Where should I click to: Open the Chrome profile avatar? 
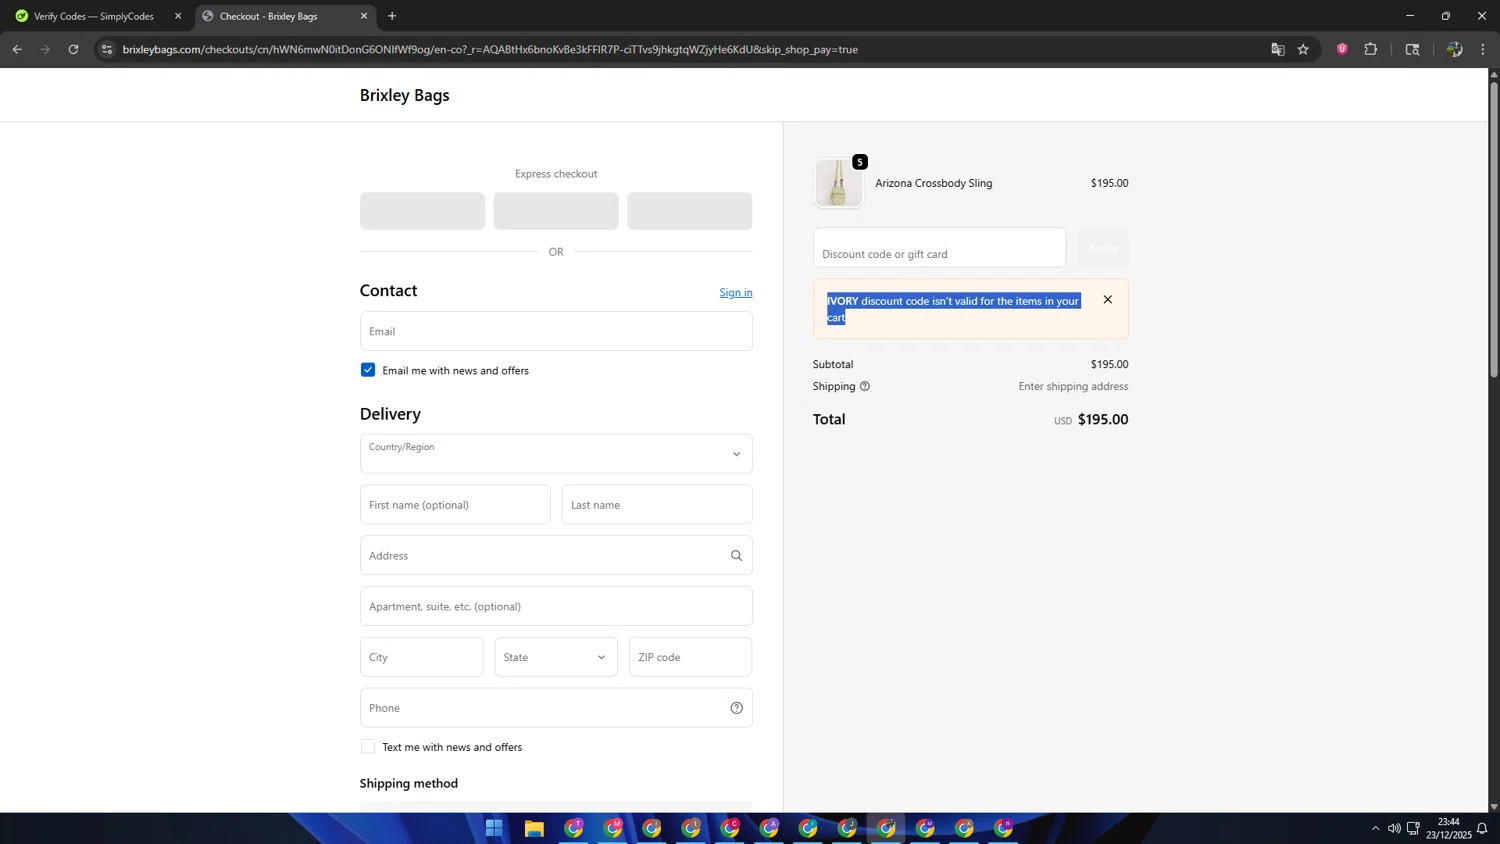pyautogui.click(x=1454, y=49)
